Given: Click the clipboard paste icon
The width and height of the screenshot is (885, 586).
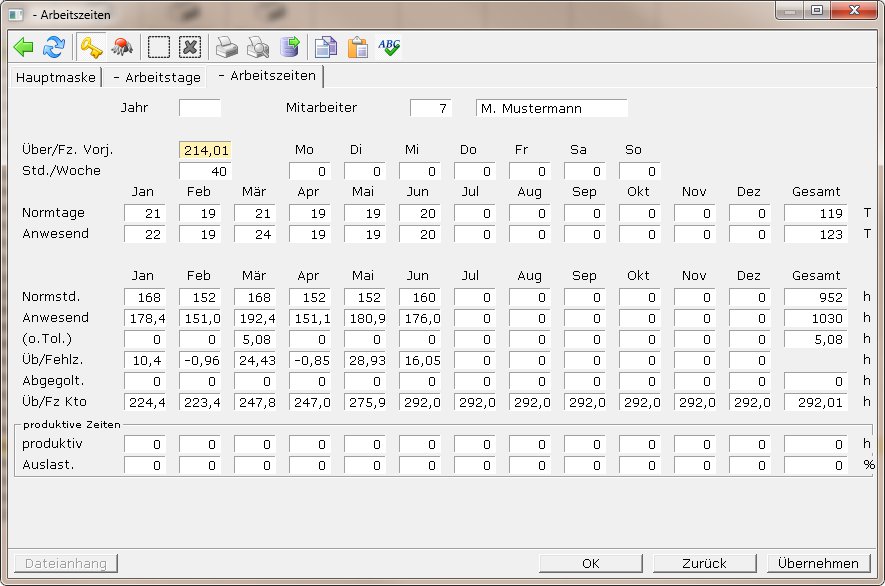Looking at the screenshot, I should [x=357, y=47].
